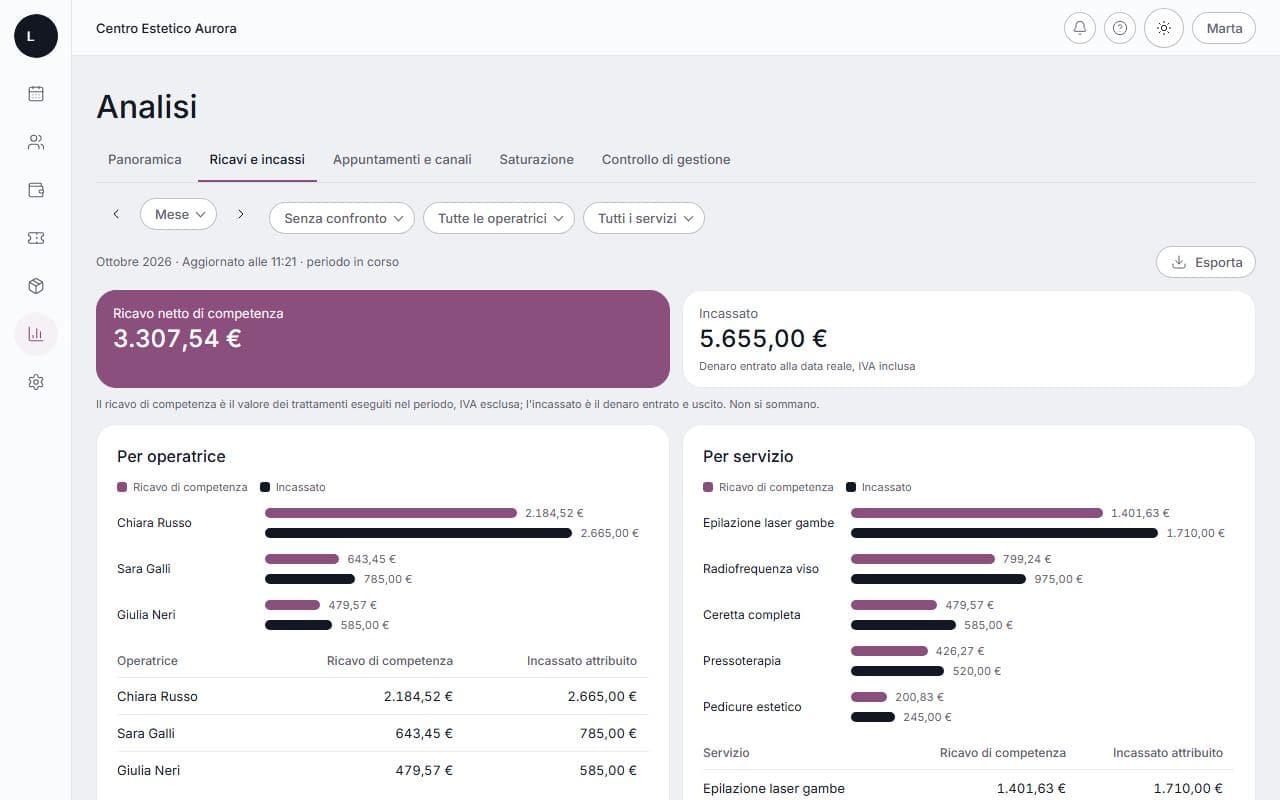Open the calendar icon in sidebar
Image resolution: width=1280 pixels, height=800 pixels.
click(36, 94)
